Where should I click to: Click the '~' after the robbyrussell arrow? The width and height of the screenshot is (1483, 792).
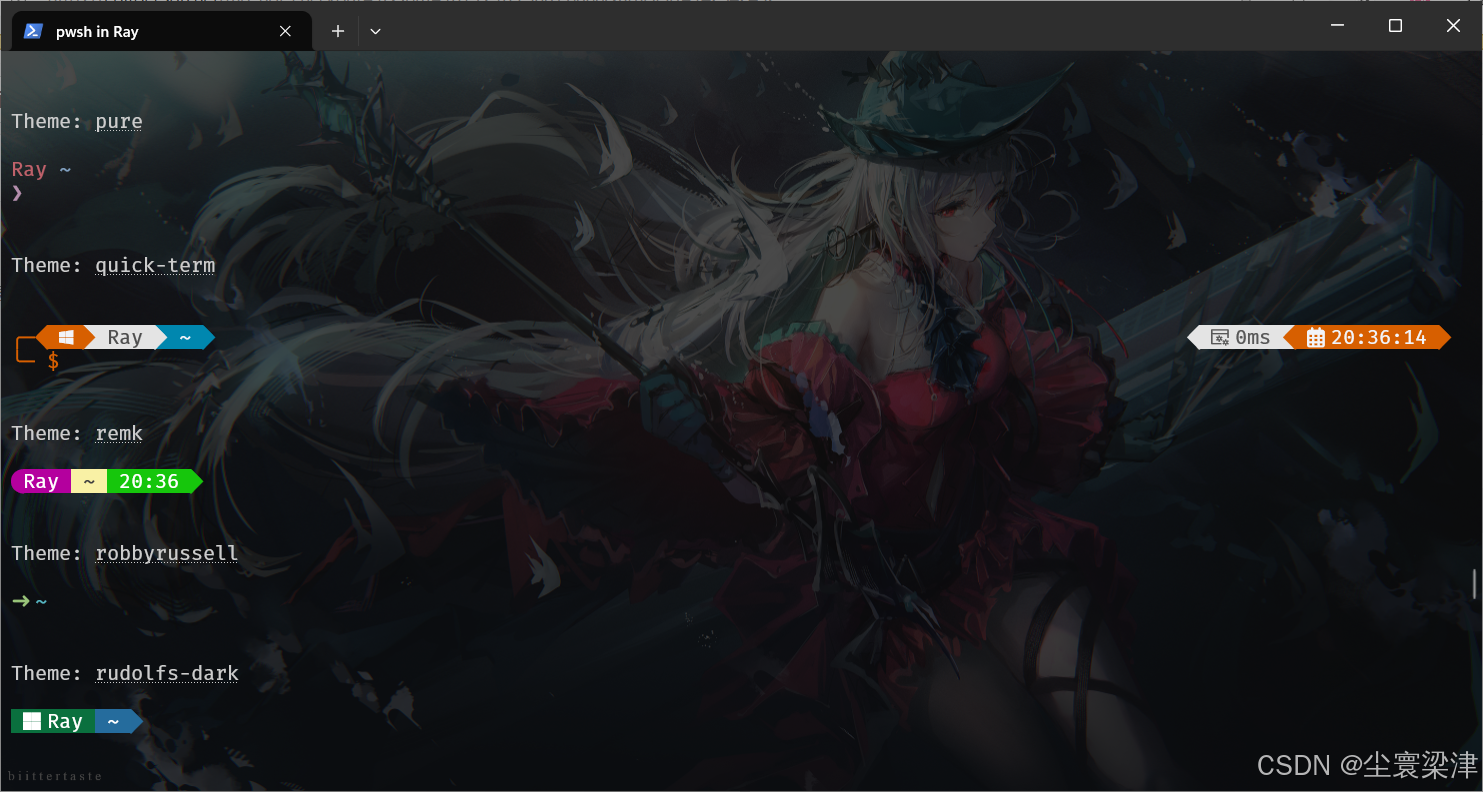[x=41, y=601]
